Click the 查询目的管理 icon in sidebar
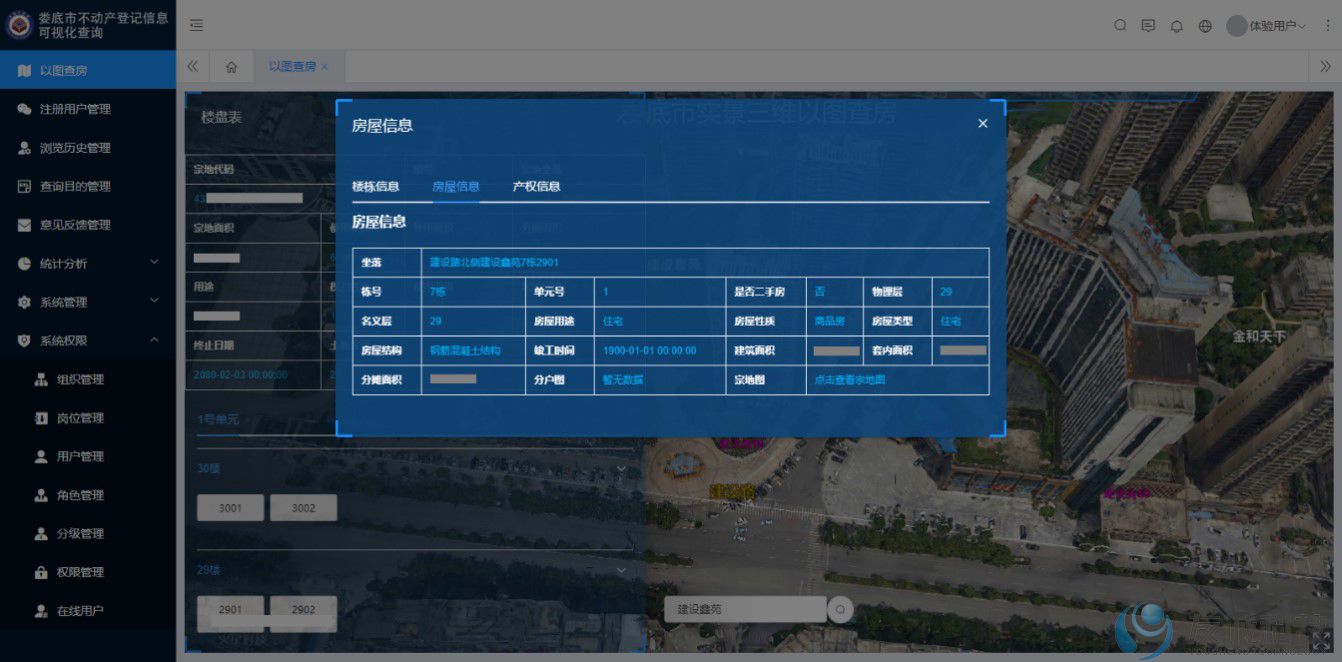The width and height of the screenshot is (1342, 662). tap(24, 186)
